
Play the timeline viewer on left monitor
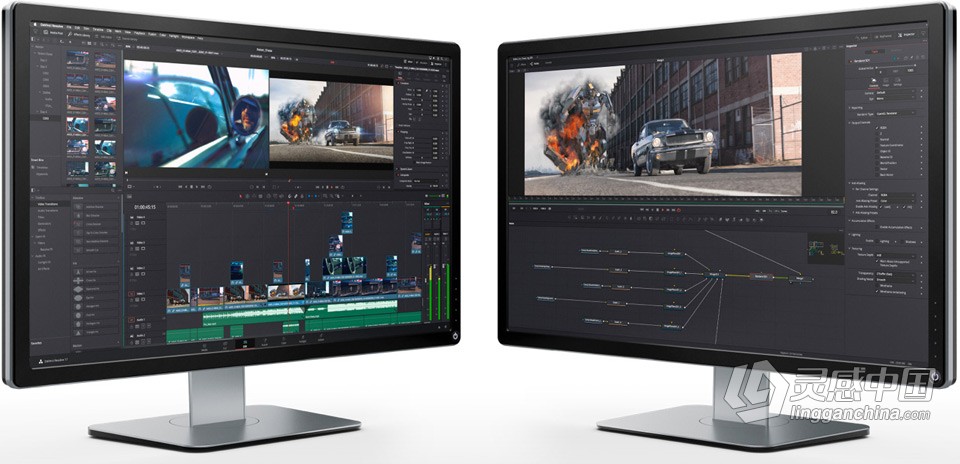coord(331,187)
